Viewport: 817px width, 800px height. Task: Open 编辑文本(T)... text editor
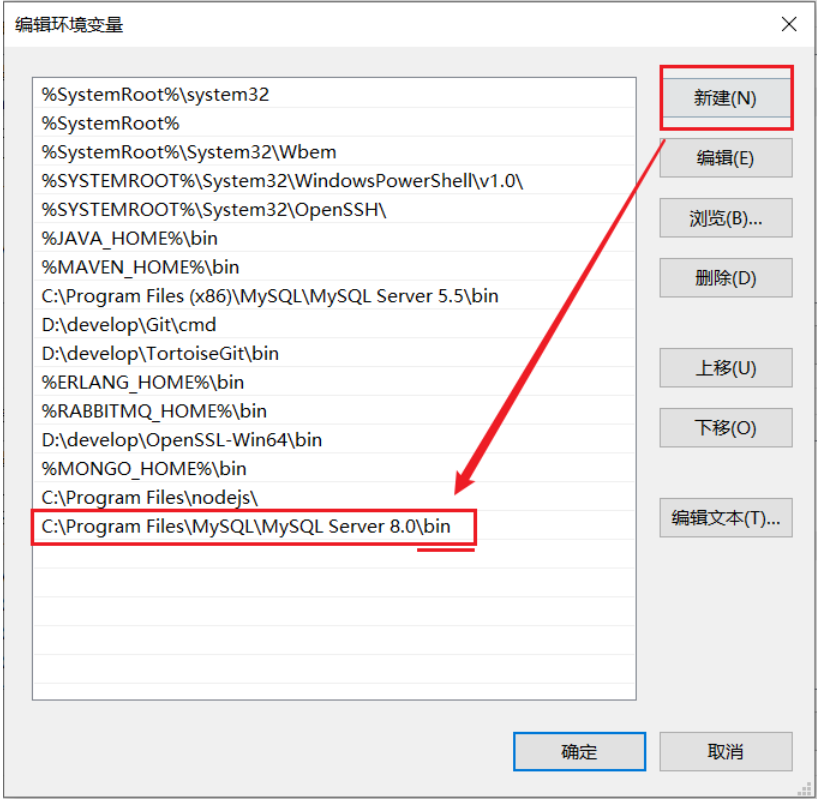(x=726, y=518)
